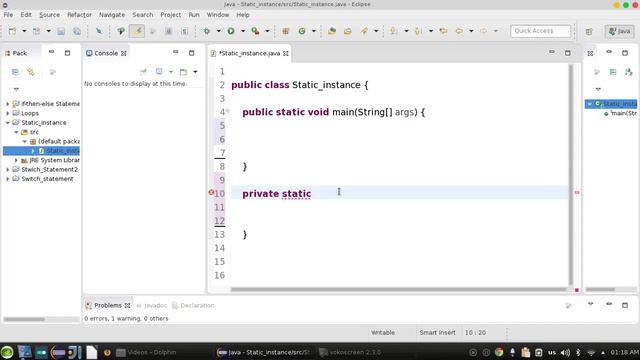The width and height of the screenshot is (640, 360).
Task: Click the New Java Package icon
Action: pyautogui.click(x=286, y=31)
